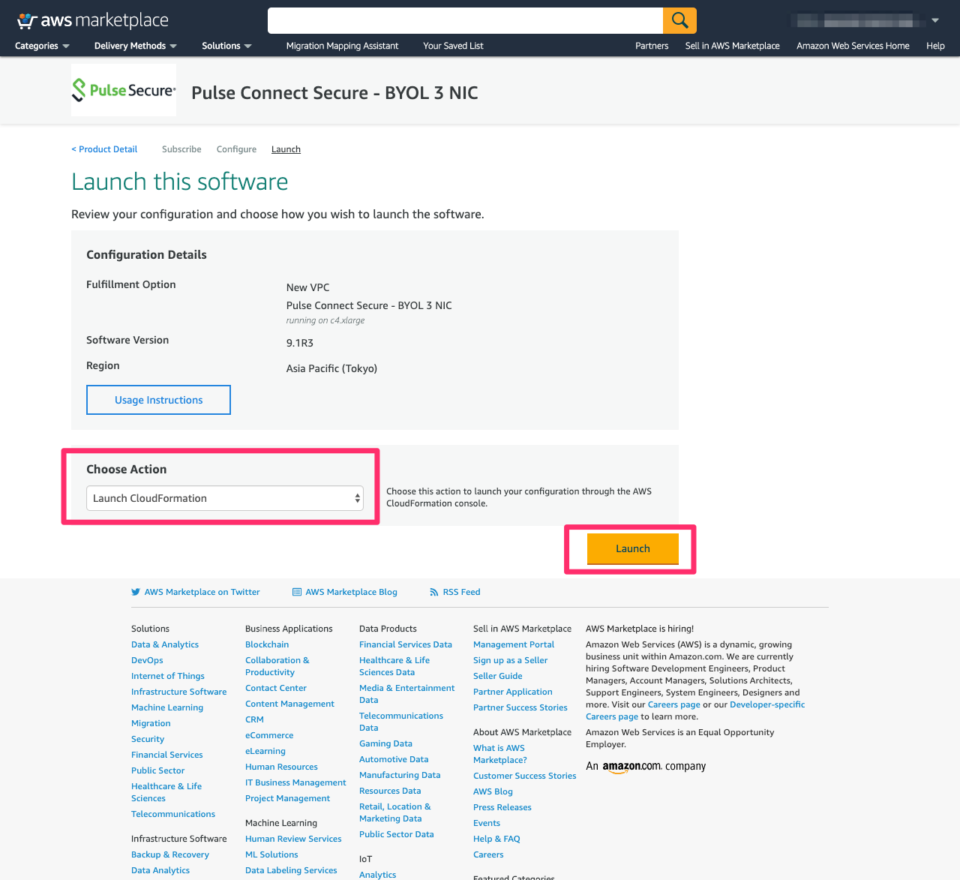The width and height of the screenshot is (960, 880).
Task: Switch to the Subscribe tab
Action: [x=181, y=148]
